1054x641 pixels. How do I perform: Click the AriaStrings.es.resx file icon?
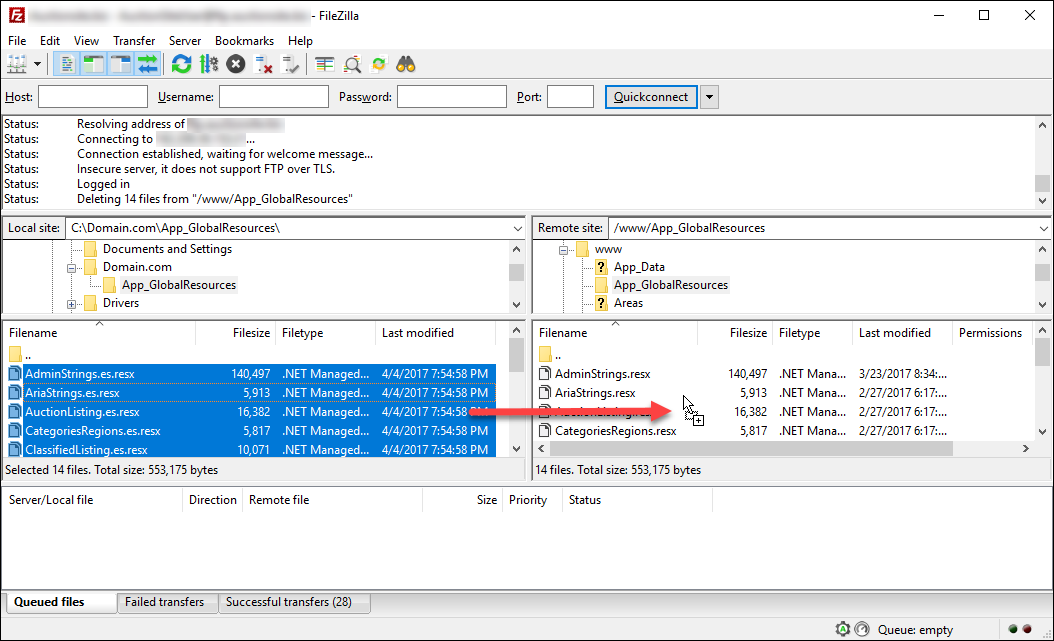point(15,392)
